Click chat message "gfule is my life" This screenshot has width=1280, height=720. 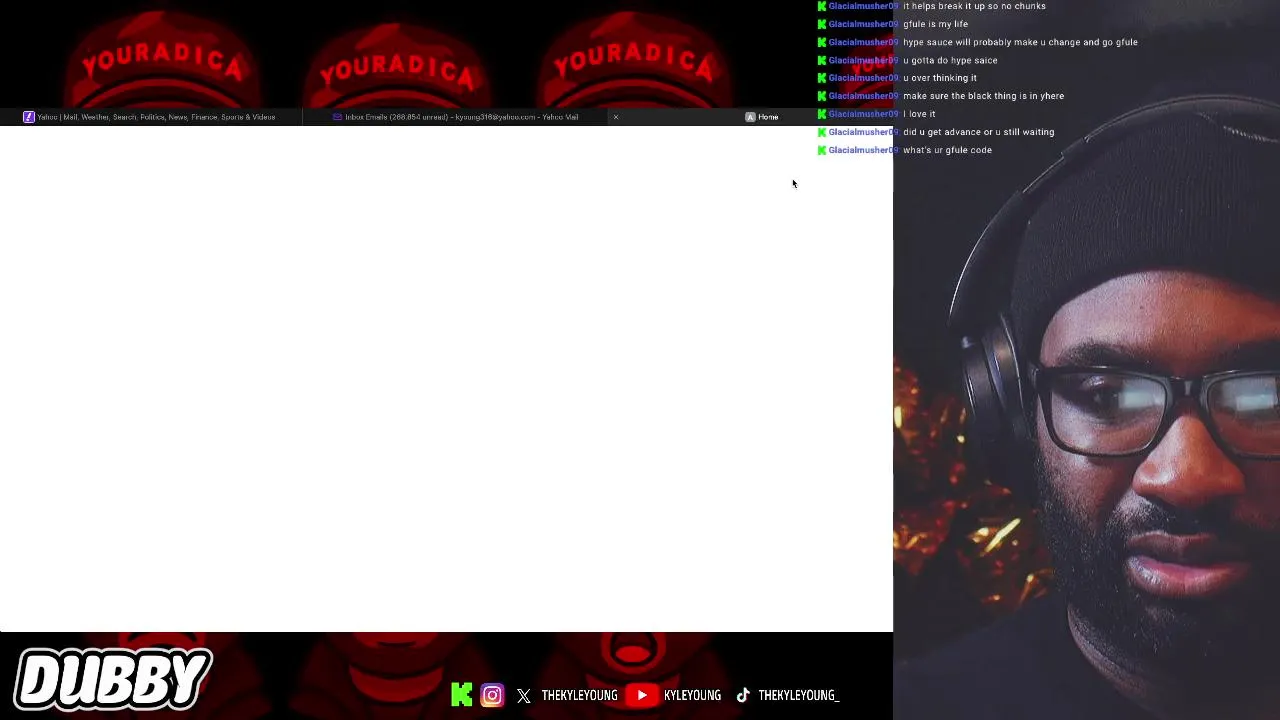point(935,24)
